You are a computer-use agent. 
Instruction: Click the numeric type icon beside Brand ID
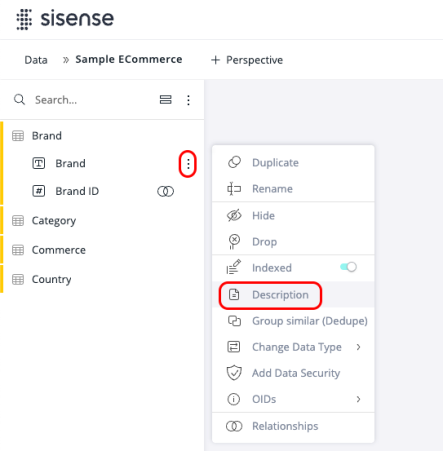[39, 191]
